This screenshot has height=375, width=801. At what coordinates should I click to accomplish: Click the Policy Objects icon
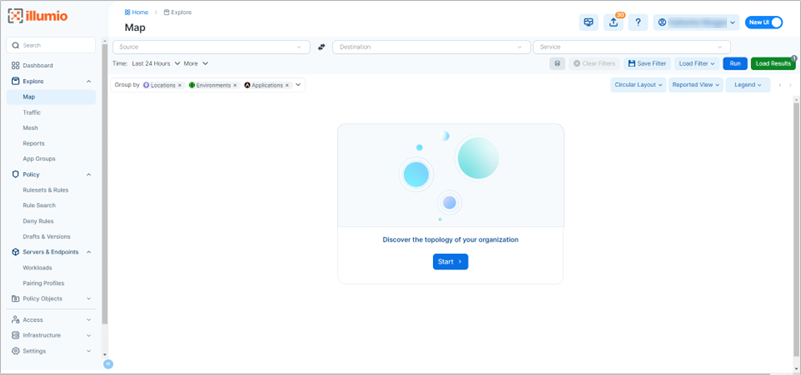coord(15,298)
